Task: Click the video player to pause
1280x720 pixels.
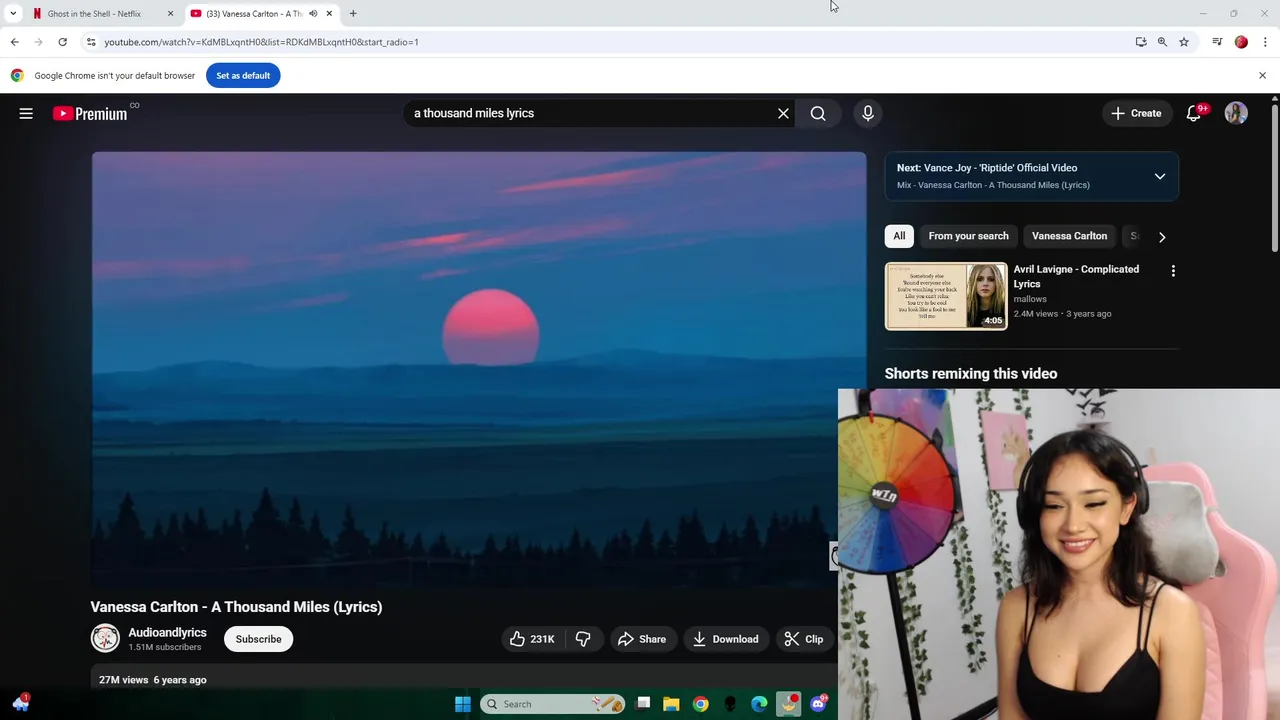Action: coord(479,369)
